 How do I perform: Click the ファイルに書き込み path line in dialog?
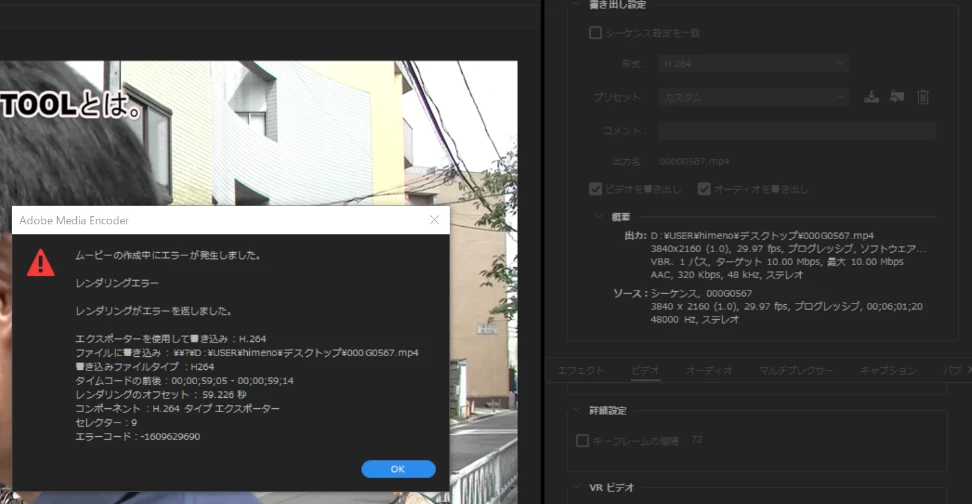pos(247,353)
